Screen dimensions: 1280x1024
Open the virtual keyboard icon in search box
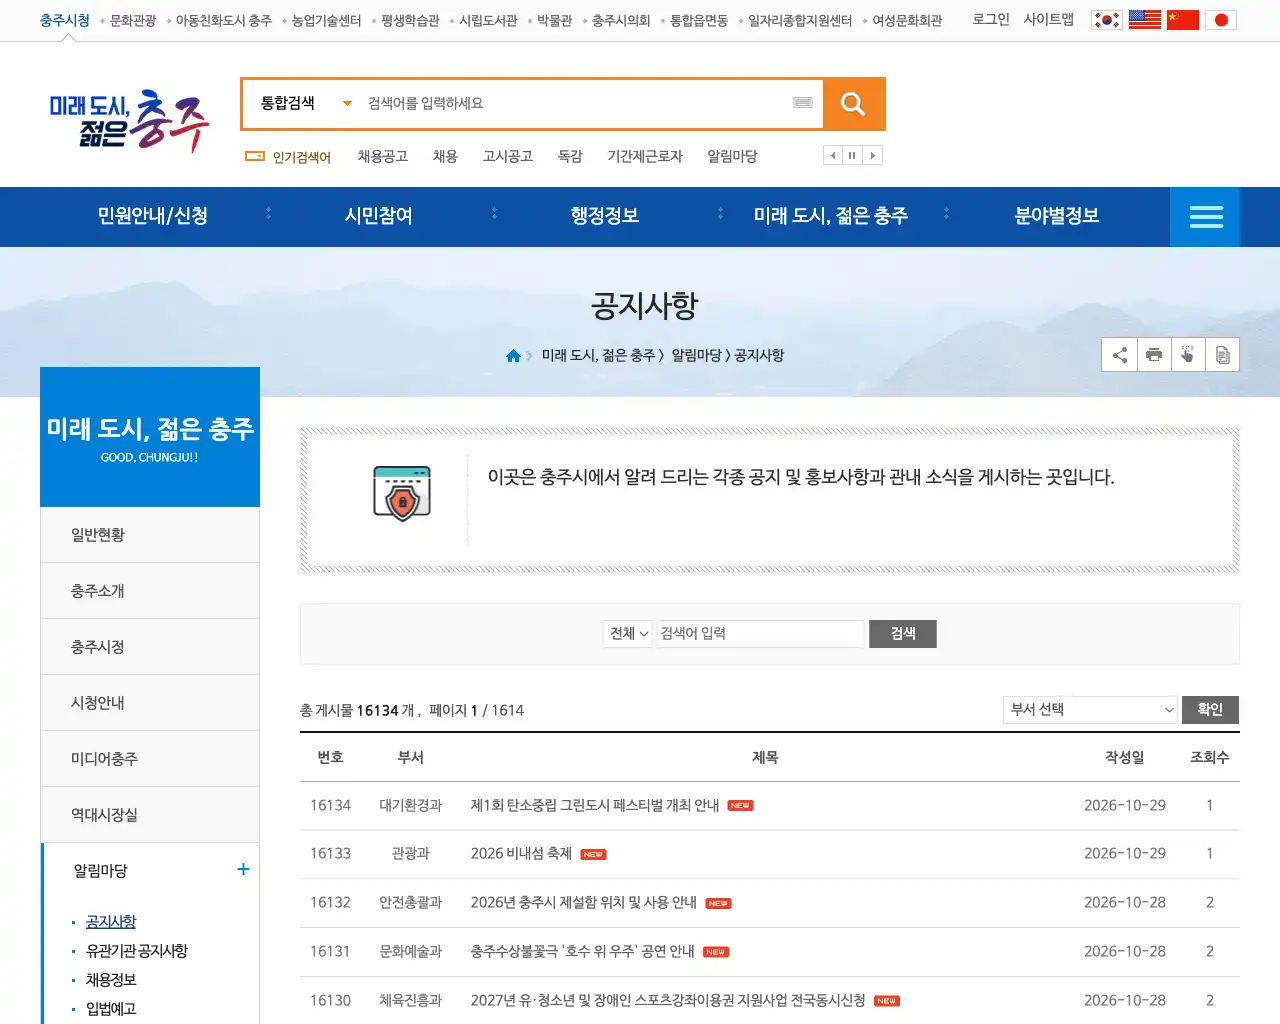click(x=802, y=102)
